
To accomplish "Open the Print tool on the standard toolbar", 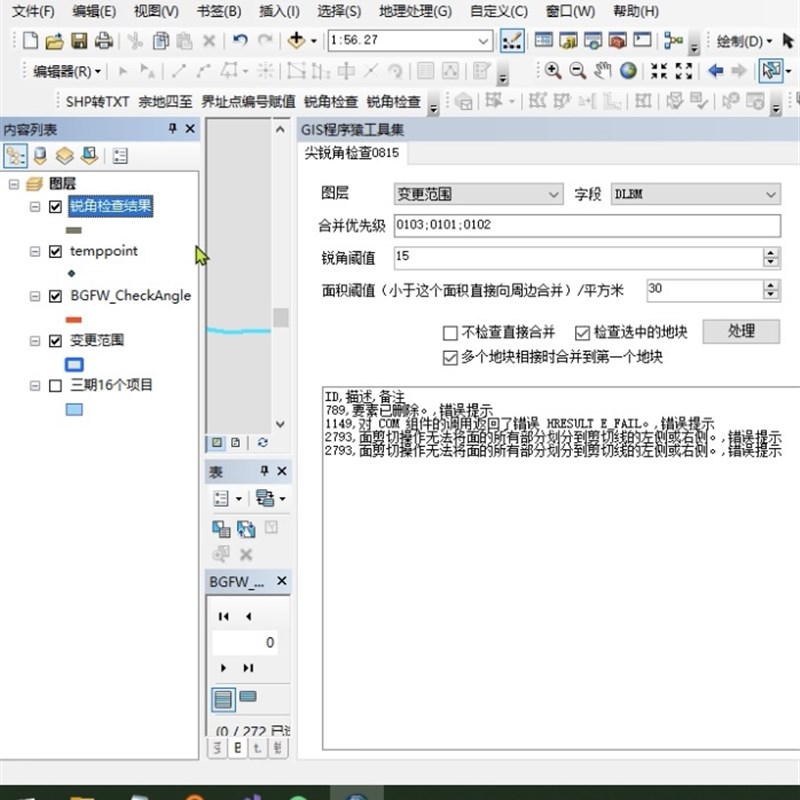I will [x=103, y=41].
